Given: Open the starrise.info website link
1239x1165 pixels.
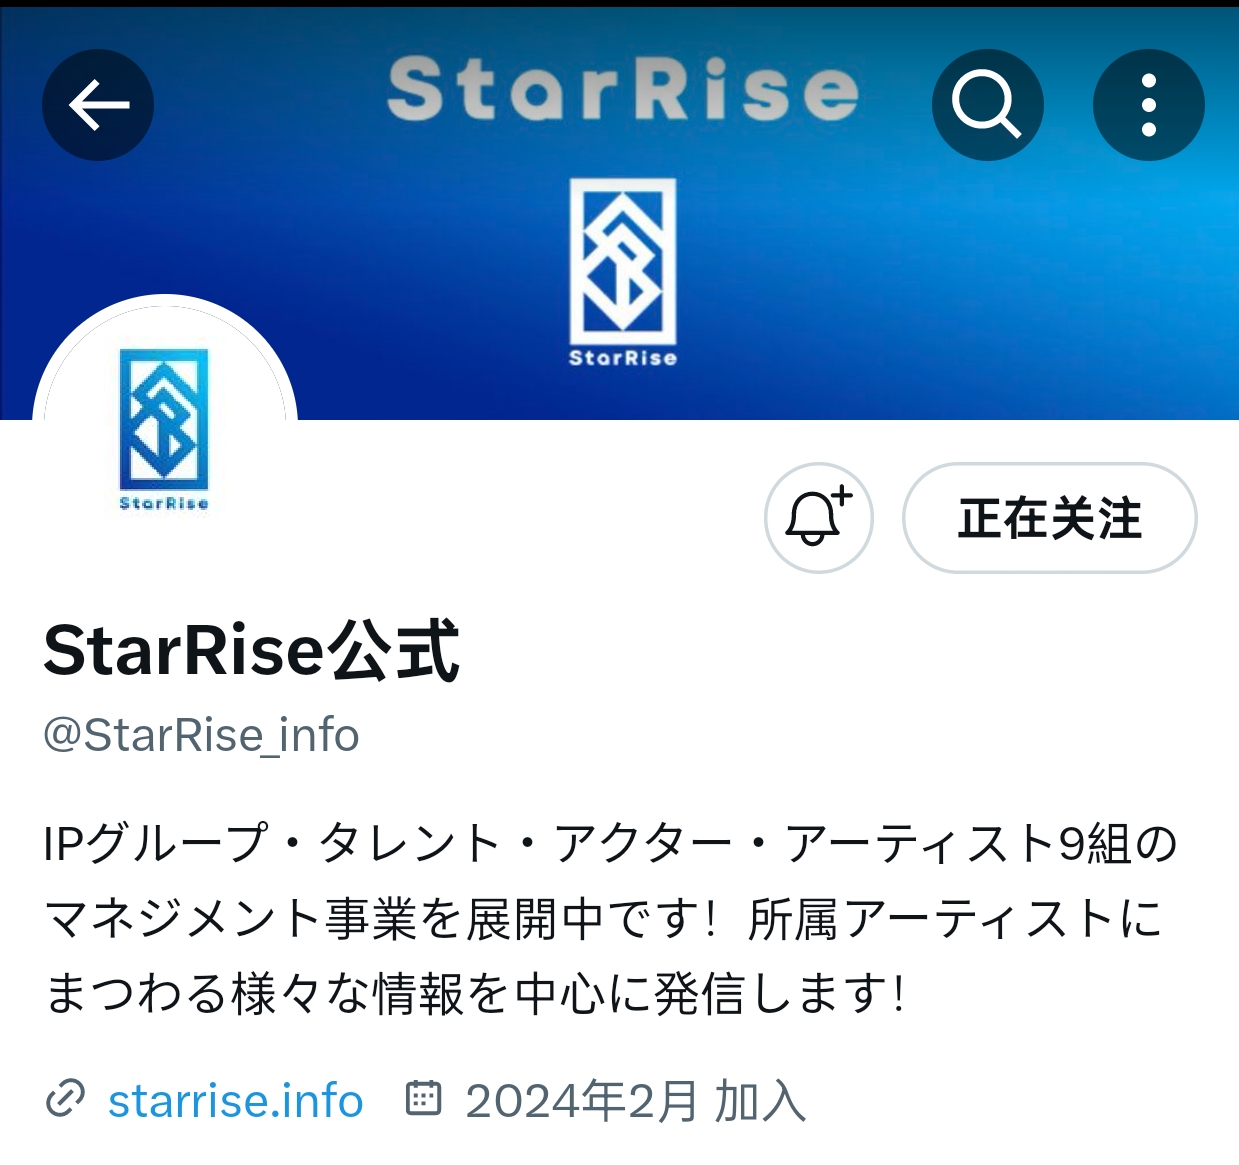Looking at the screenshot, I should (235, 1101).
